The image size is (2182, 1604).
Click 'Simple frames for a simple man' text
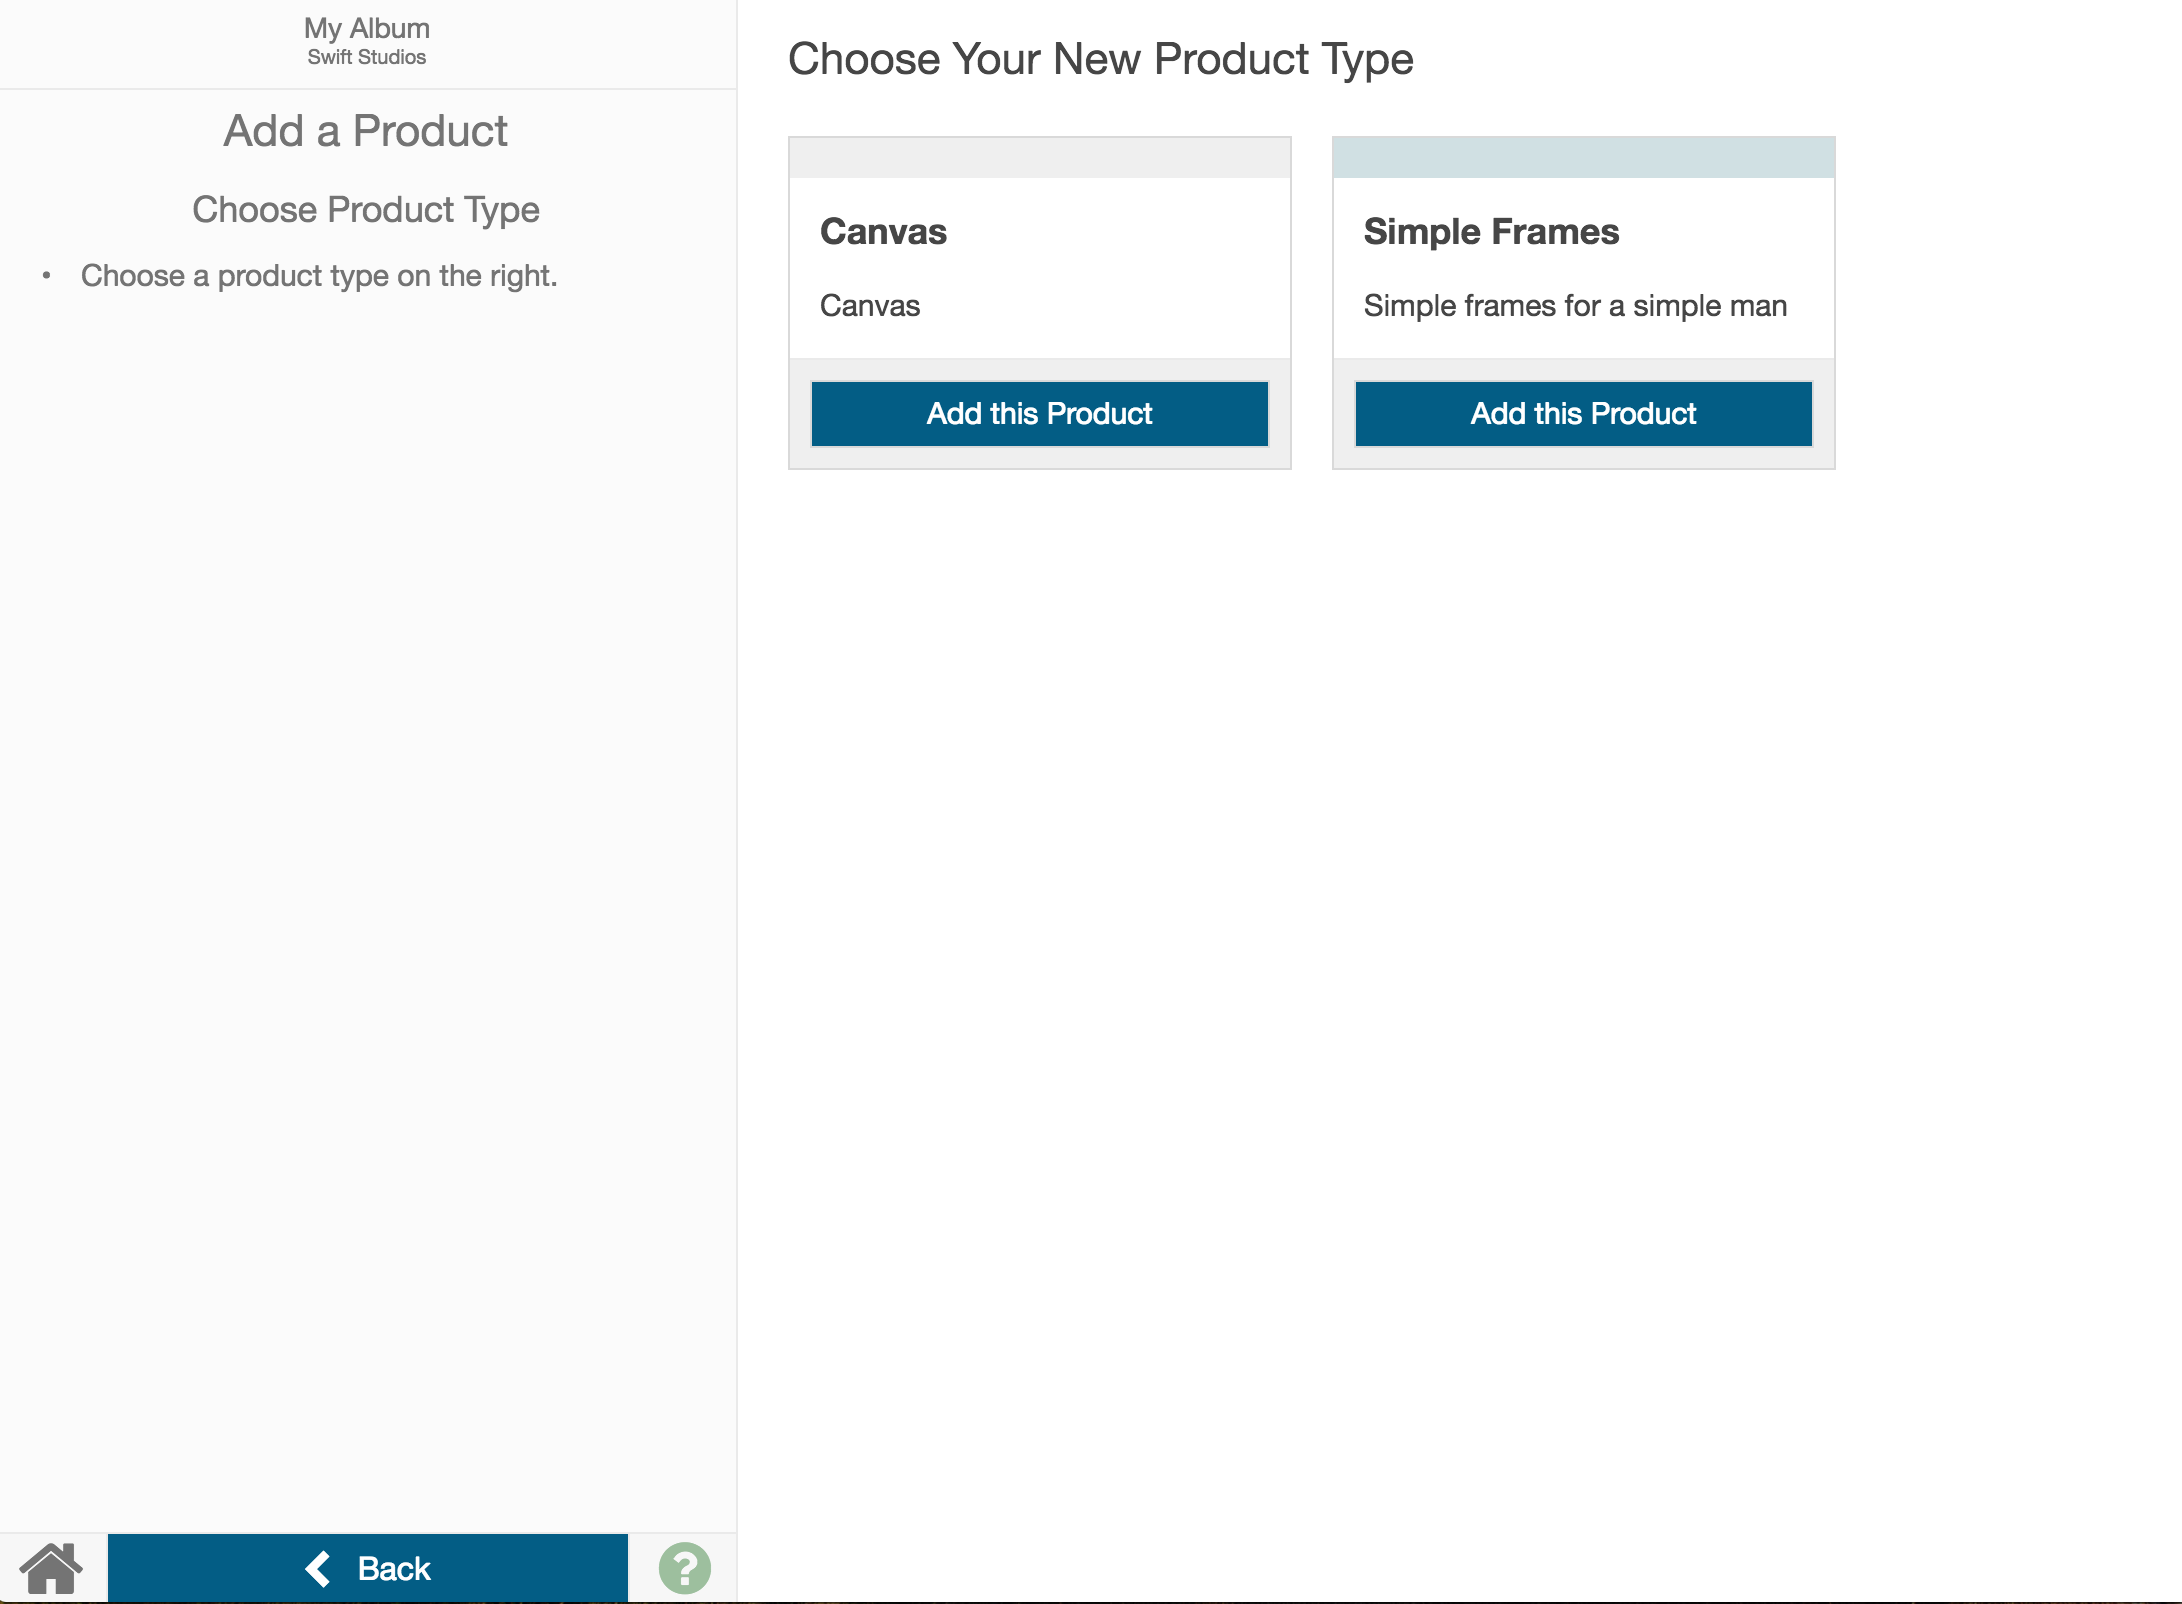pyautogui.click(x=1576, y=305)
